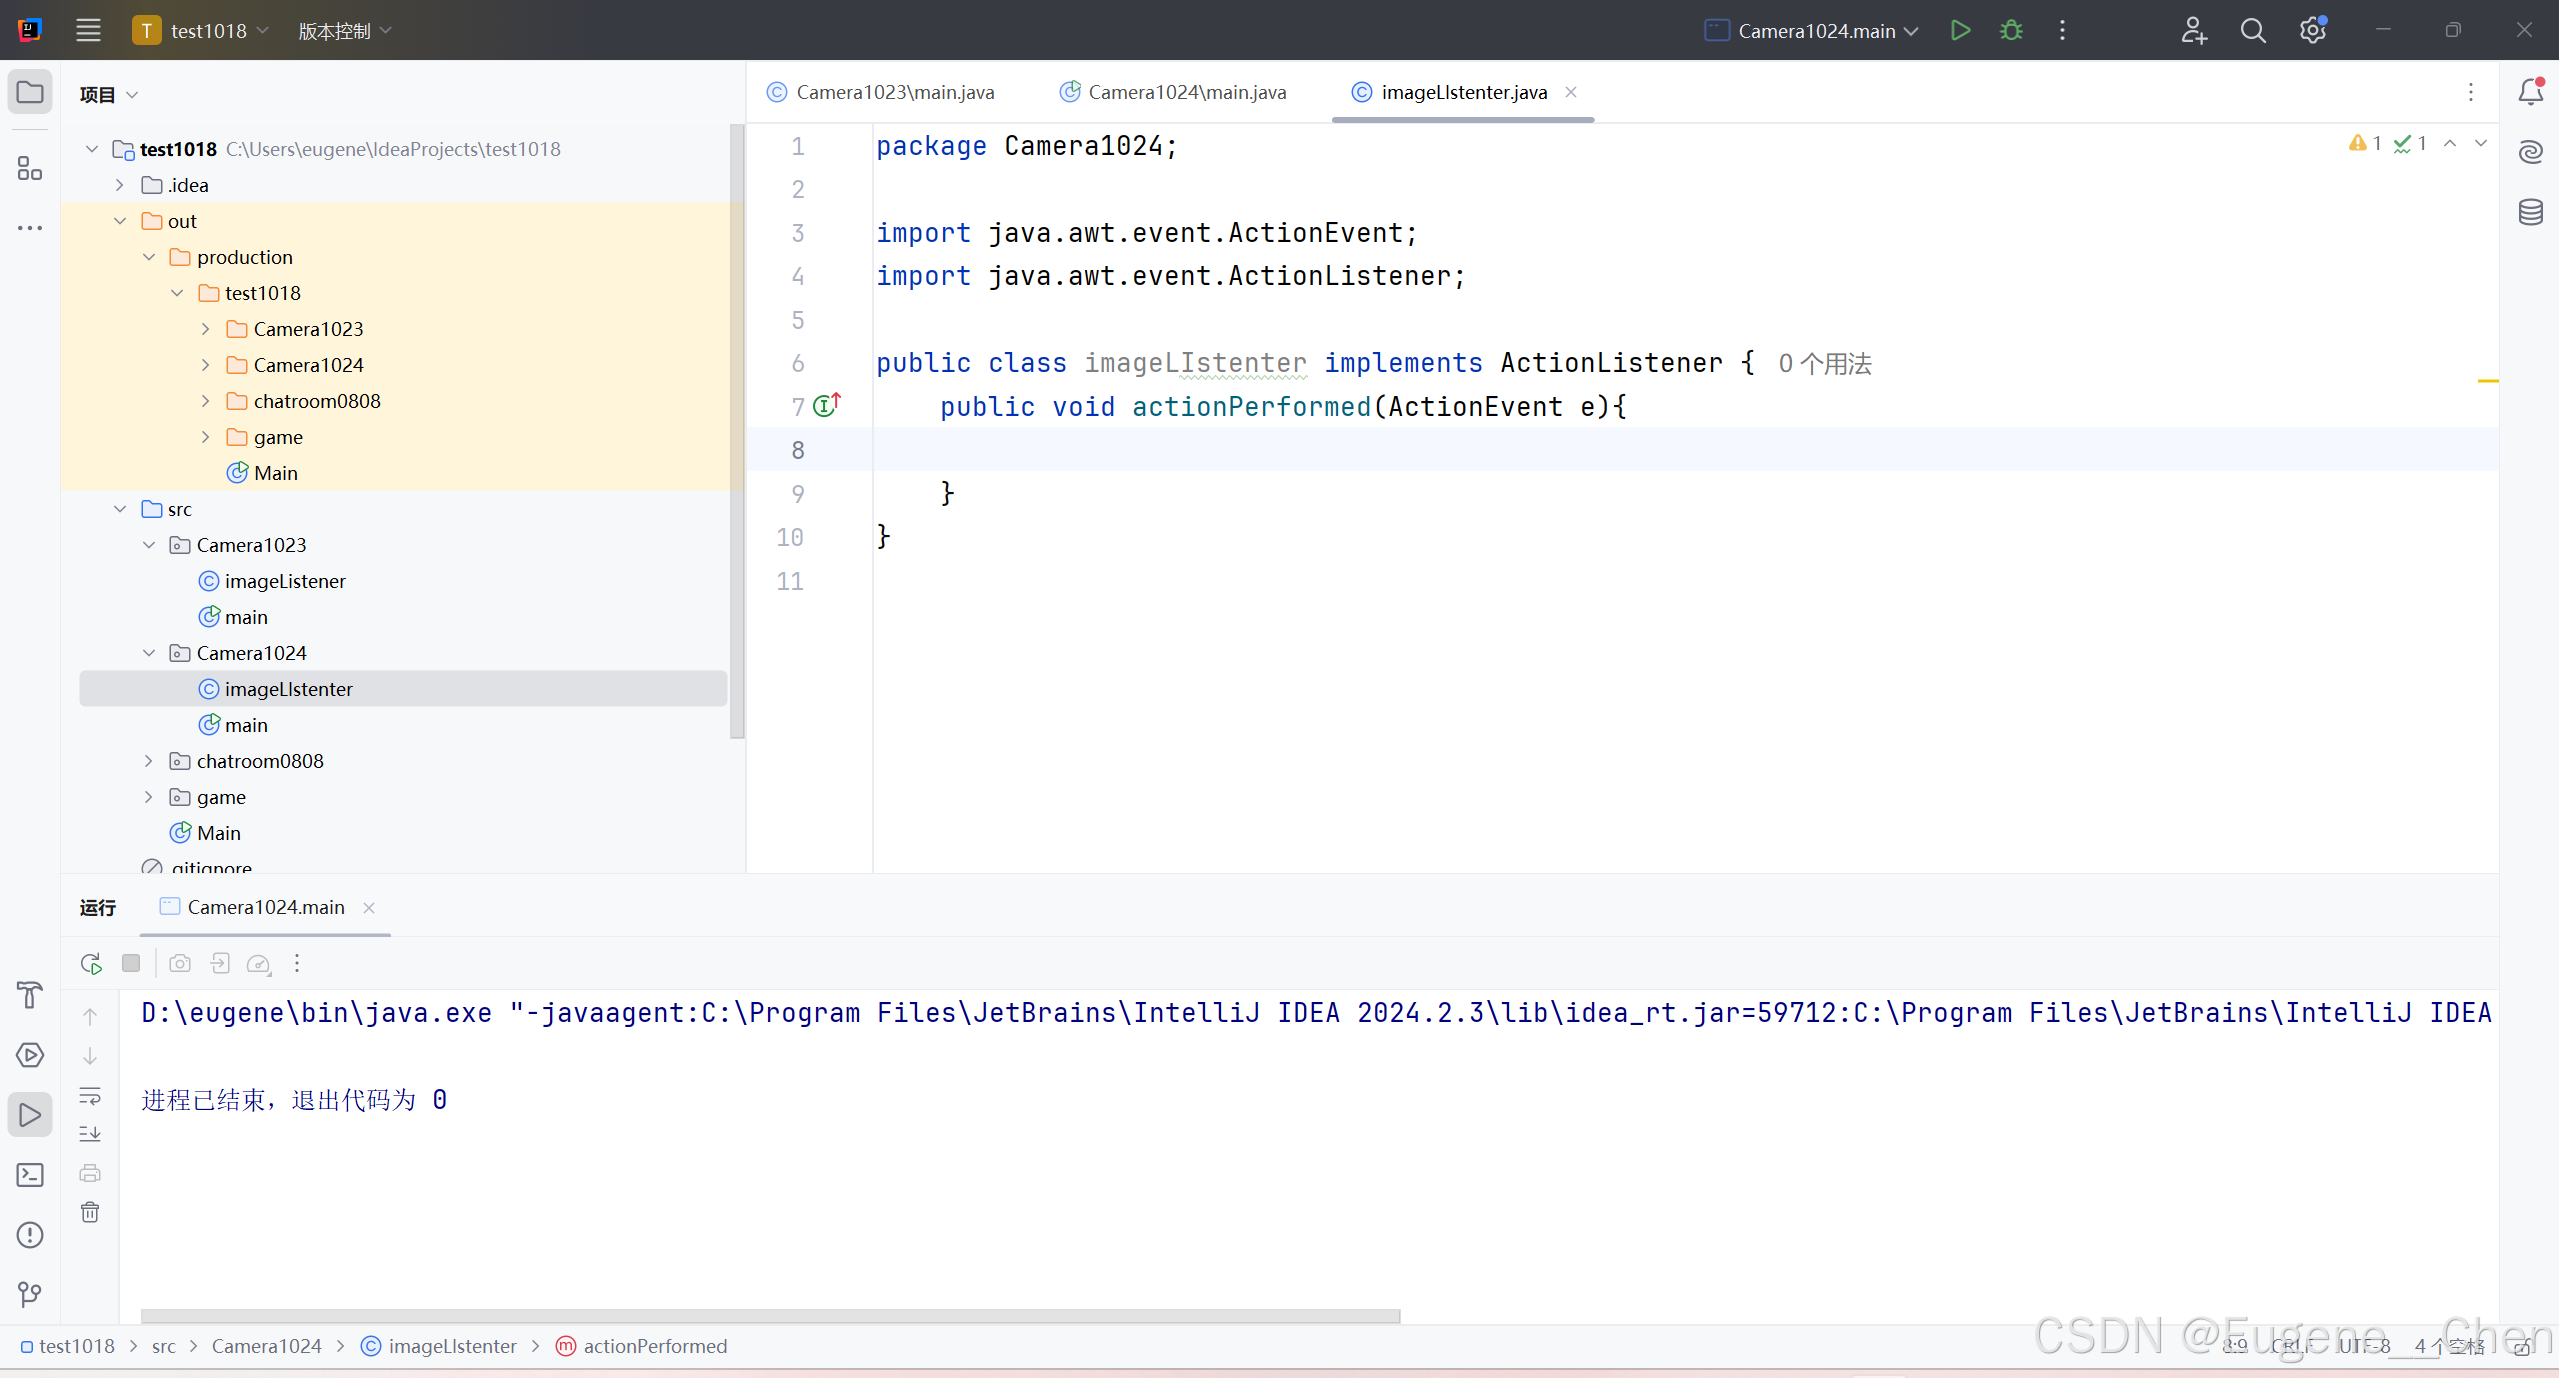Image resolution: width=2559 pixels, height=1378 pixels.
Task: Click actionPerformed in the breadcrumb bar
Action: [x=654, y=1346]
